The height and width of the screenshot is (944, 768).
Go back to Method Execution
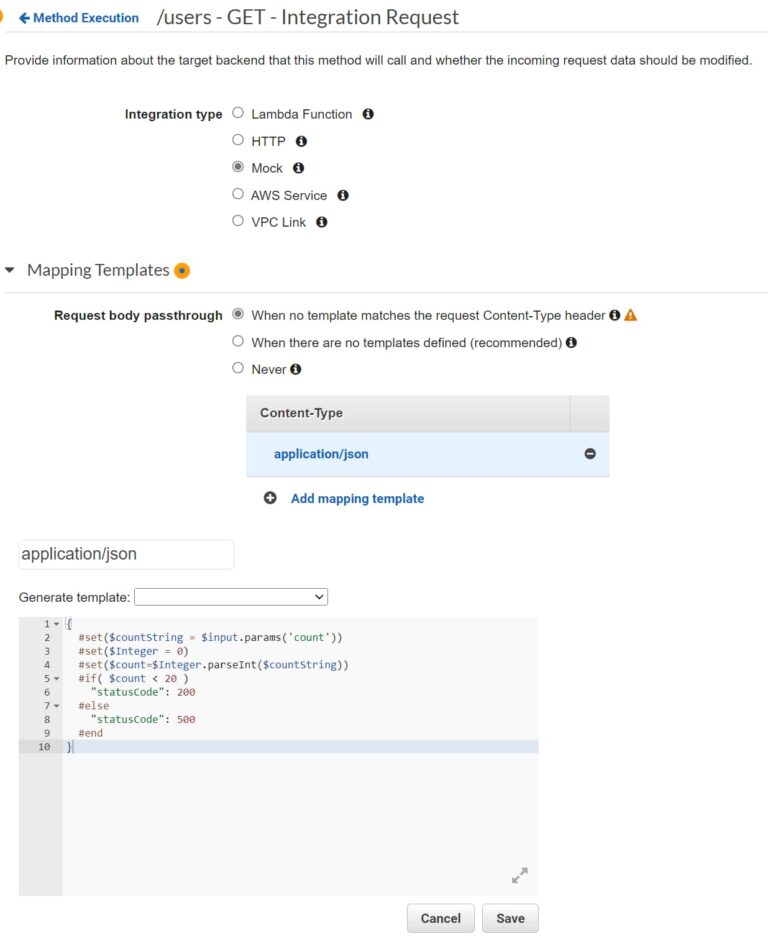coord(79,18)
